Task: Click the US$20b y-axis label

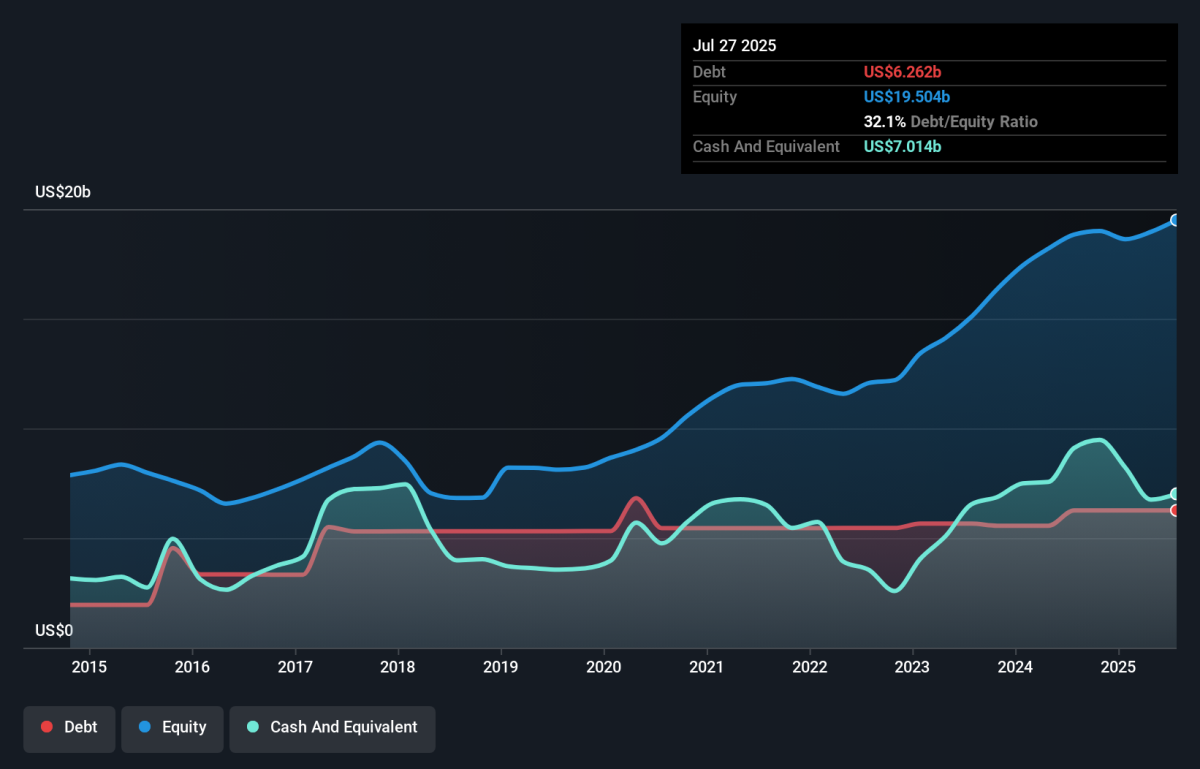Action: [63, 192]
